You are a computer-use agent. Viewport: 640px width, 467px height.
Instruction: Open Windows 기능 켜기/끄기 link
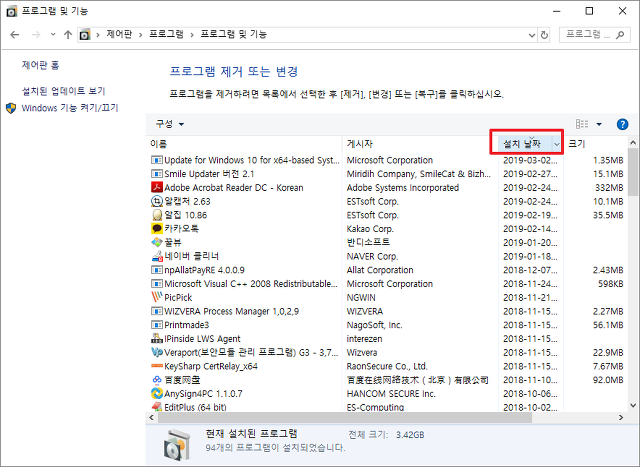pyautogui.click(x=70, y=108)
